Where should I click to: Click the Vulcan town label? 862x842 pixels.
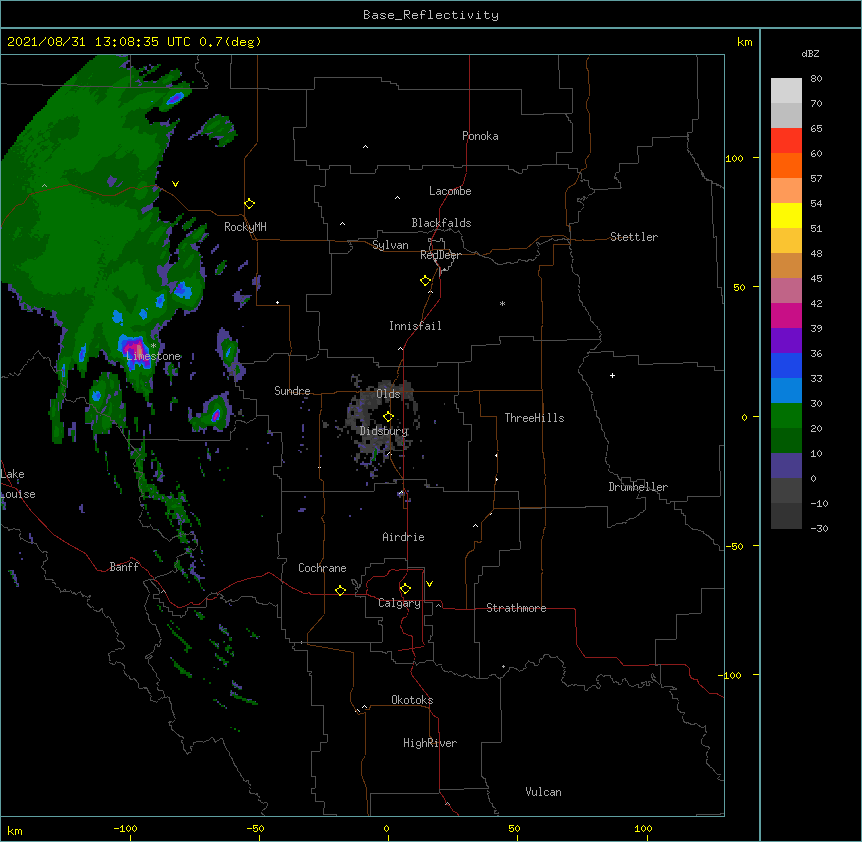pyautogui.click(x=543, y=792)
